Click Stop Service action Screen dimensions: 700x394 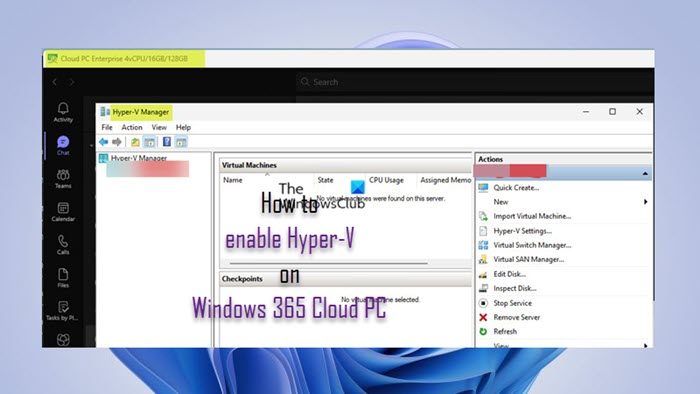(512, 303)
